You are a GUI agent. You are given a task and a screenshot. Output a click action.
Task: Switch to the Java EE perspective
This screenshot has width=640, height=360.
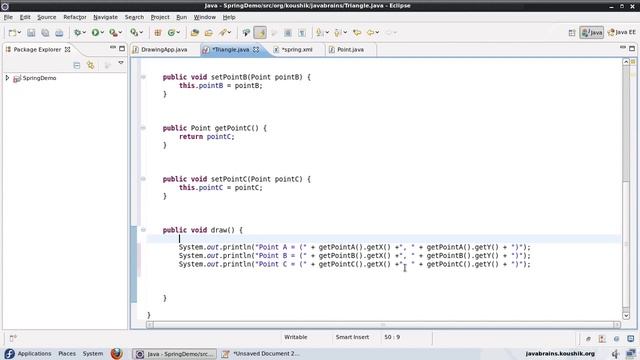tap(621, 33)
